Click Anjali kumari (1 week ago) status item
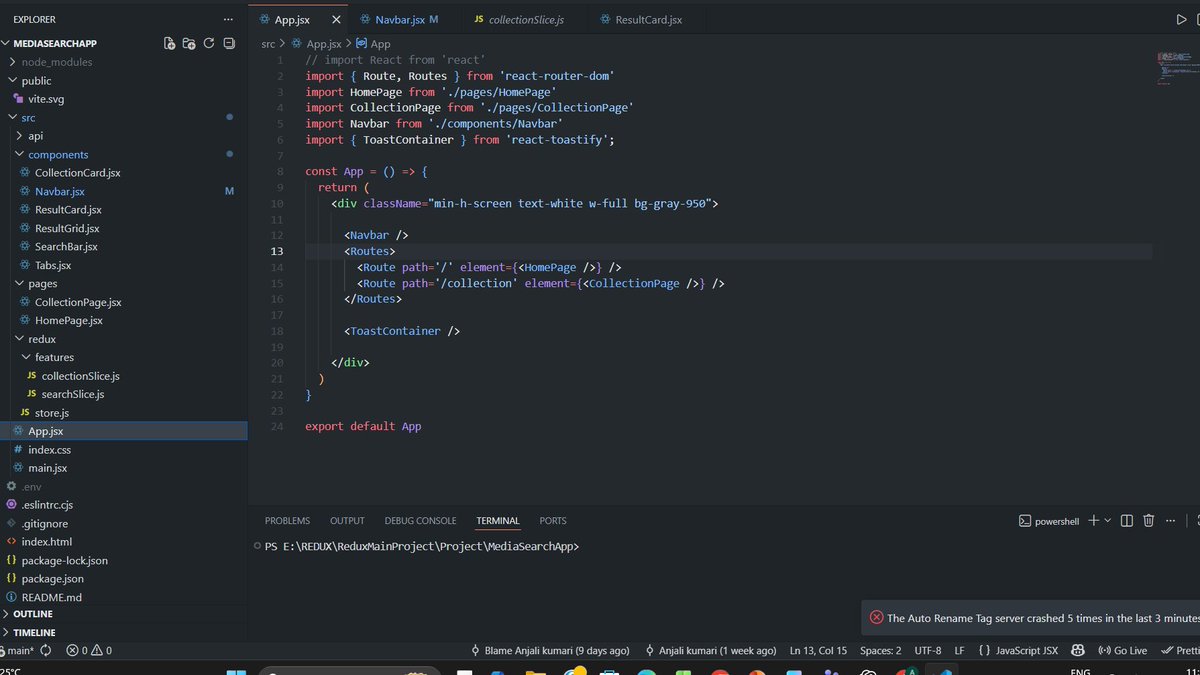This screenshot has width=1200, height=675. [x=711, y=650]
